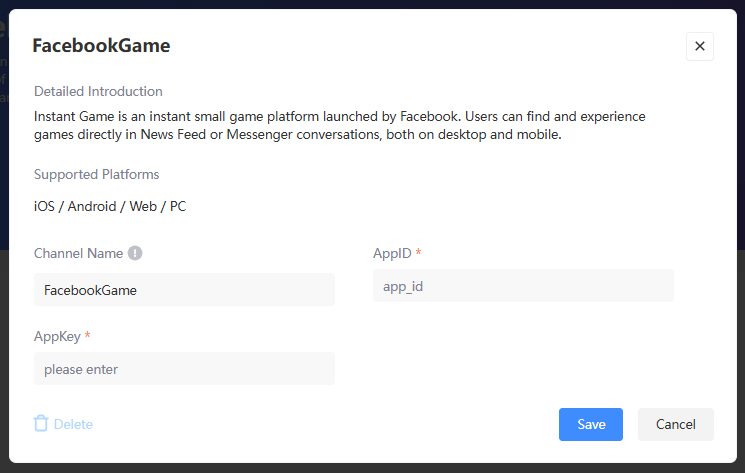Focus the Channel Name field containing FacebookGame
The image size is (745, 473).
coord(184,290)
